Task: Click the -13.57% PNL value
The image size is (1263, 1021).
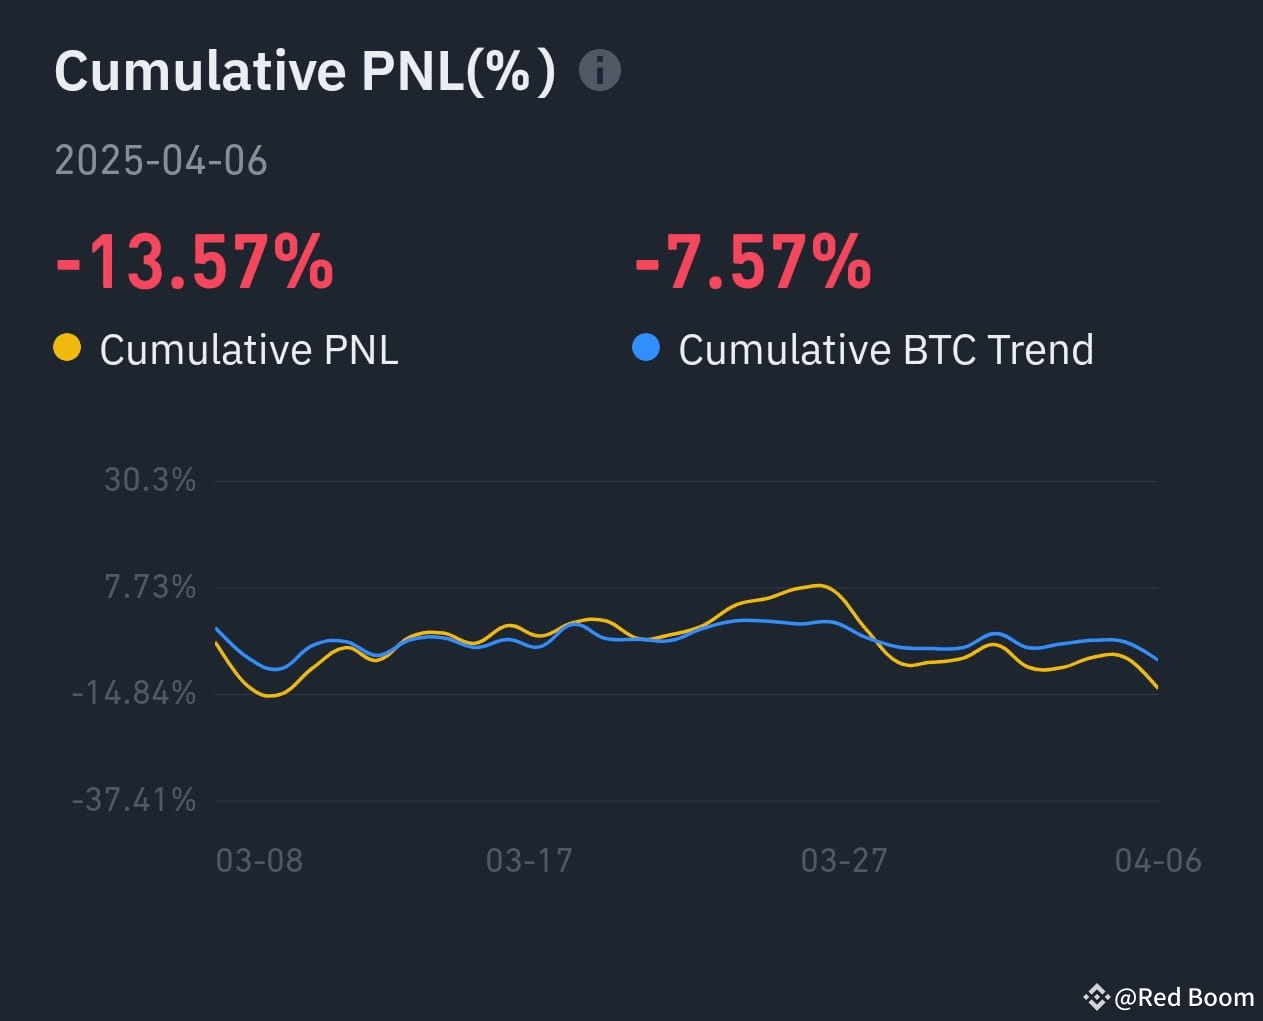Action: coord(195,262)
